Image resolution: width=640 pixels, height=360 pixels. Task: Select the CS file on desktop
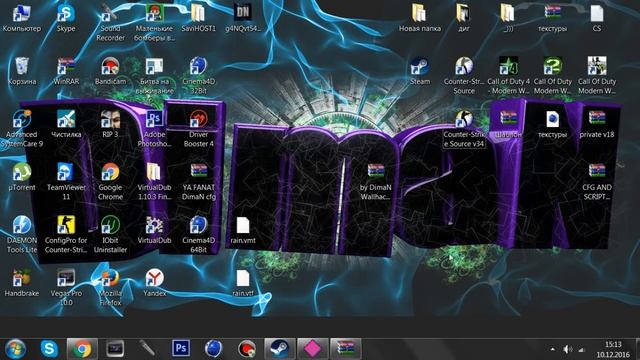597,18
